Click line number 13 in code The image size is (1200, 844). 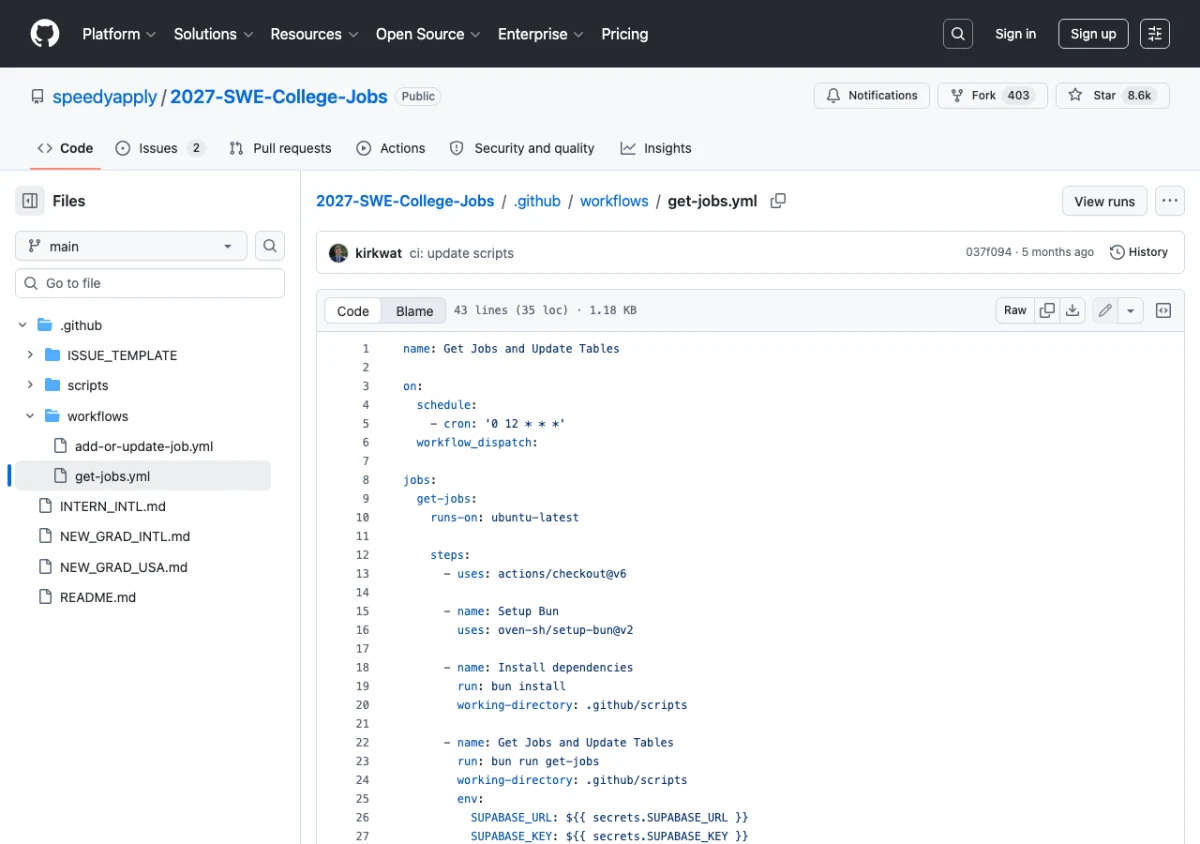[362, 574]
